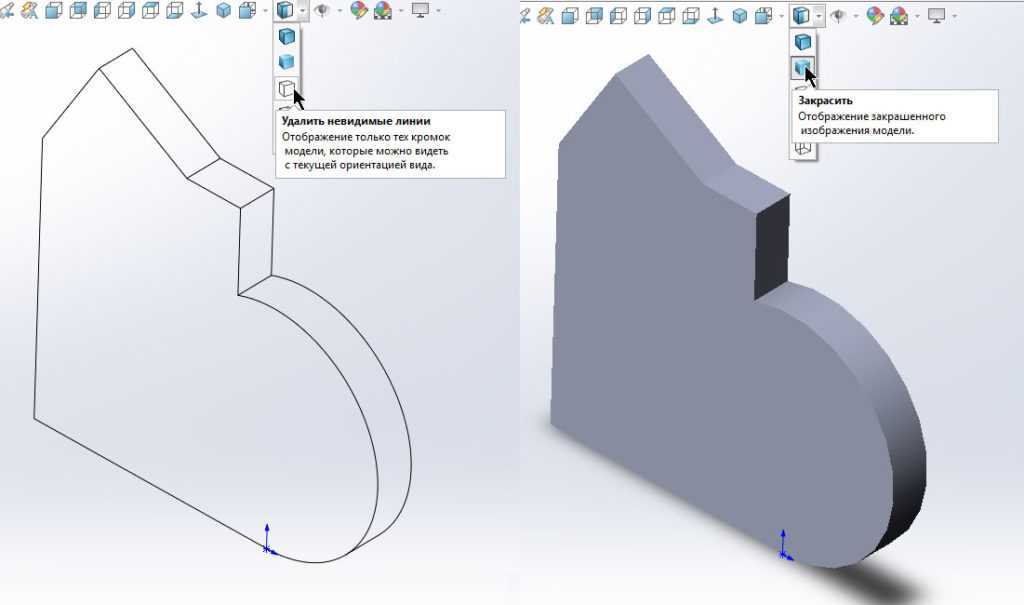Click Front view cube in left toolbar
Image resolution: width=1024 pixels, height=605 pixels.
54,12
